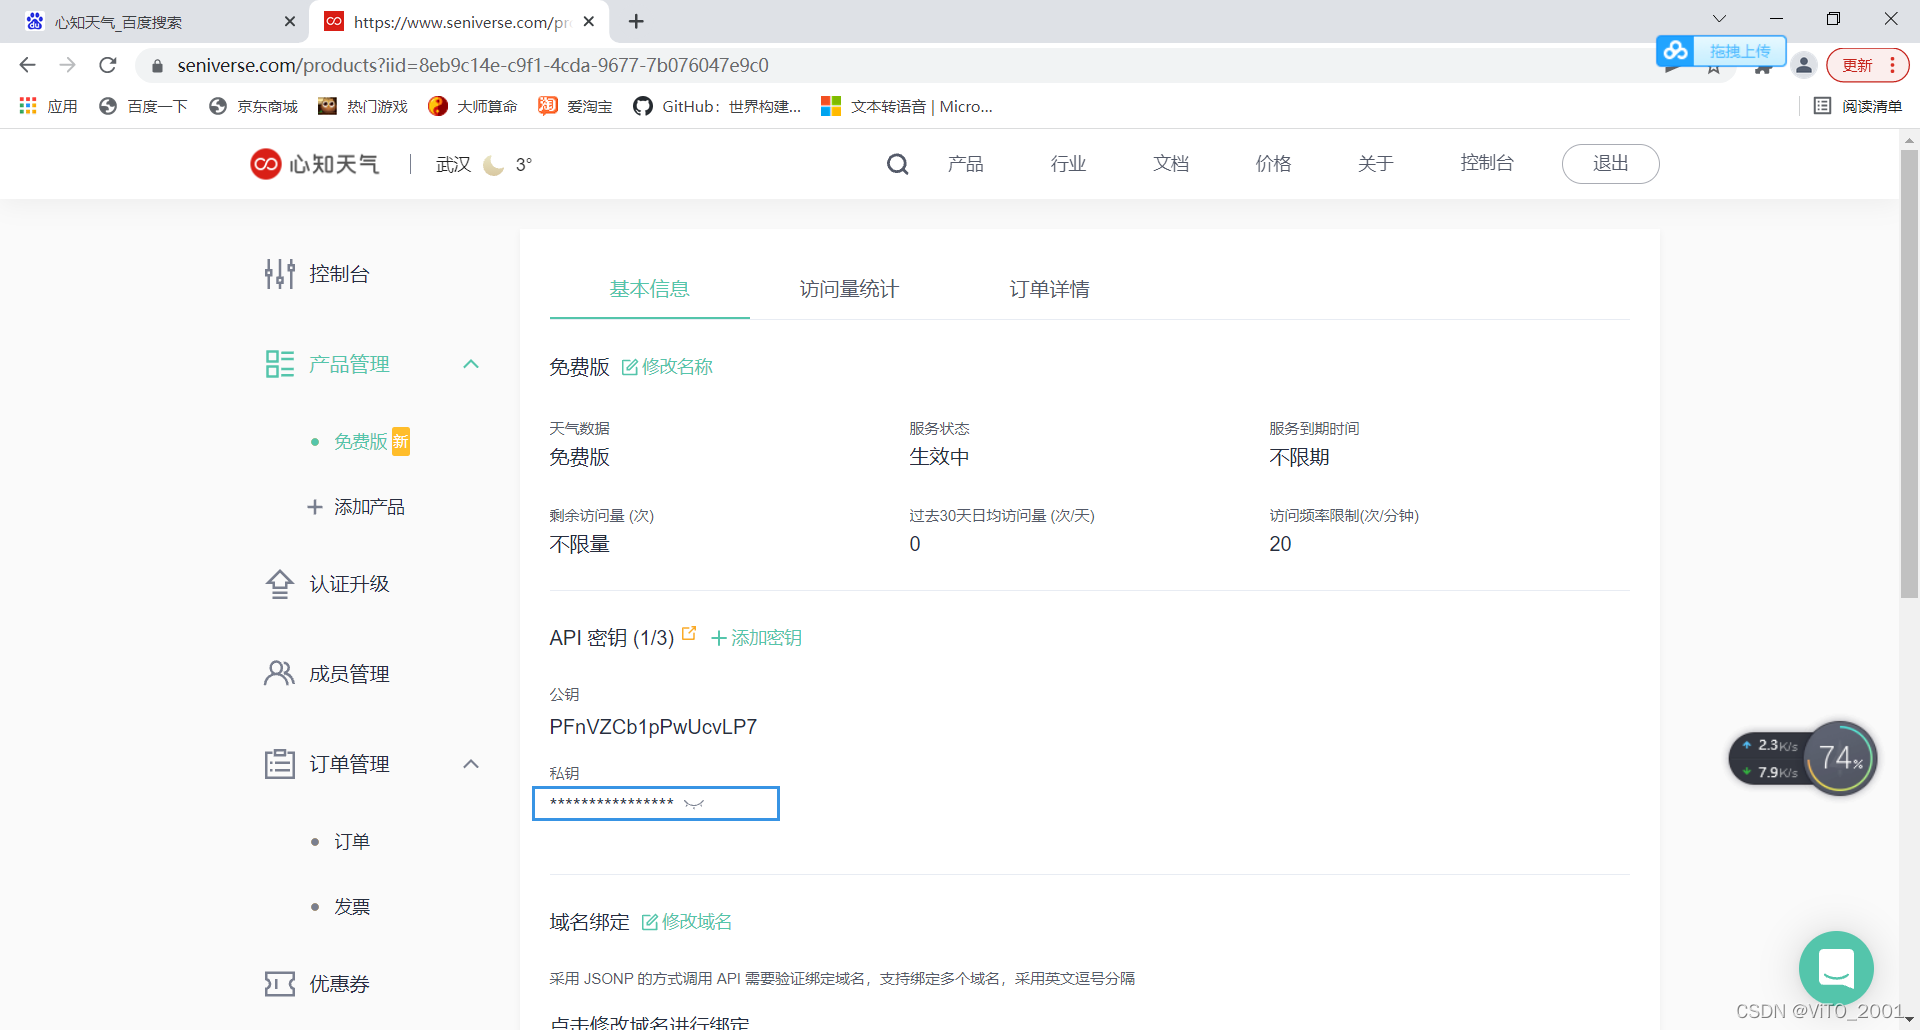Image resolution: width=1920 pixels, height=1030 pixels.
Task: Open 控制台 in top navigation
Action: click(x=1487, y=164)
